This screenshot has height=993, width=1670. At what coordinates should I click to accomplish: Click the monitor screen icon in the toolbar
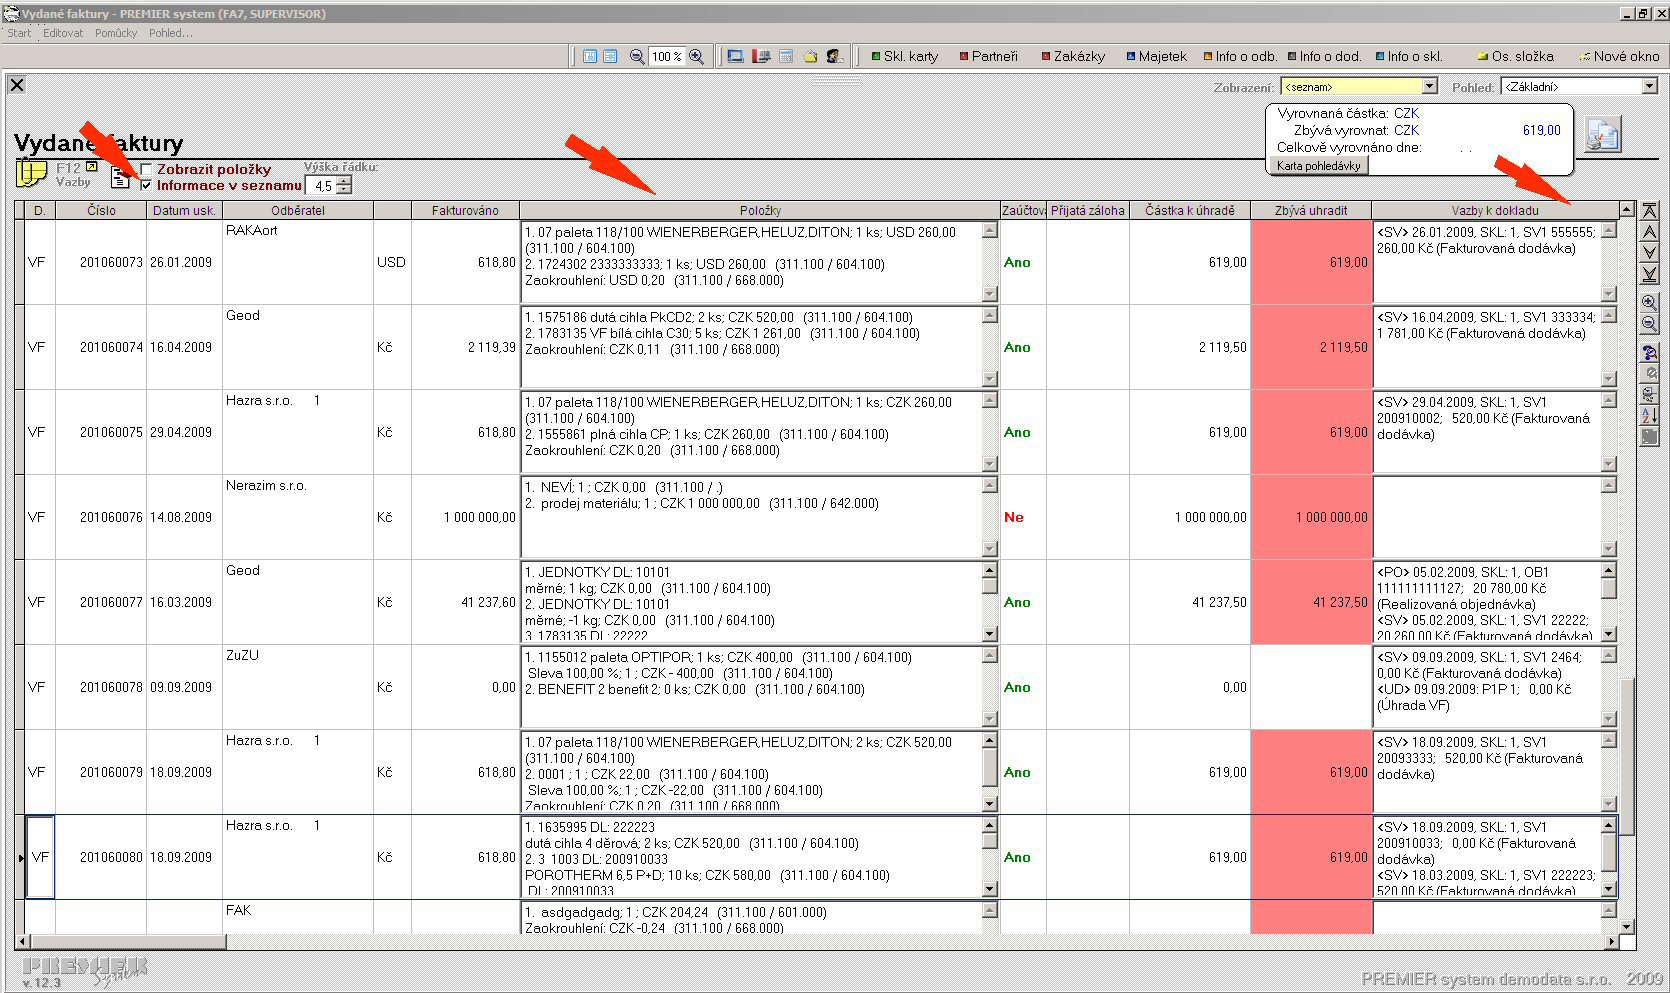pos(736,57)
